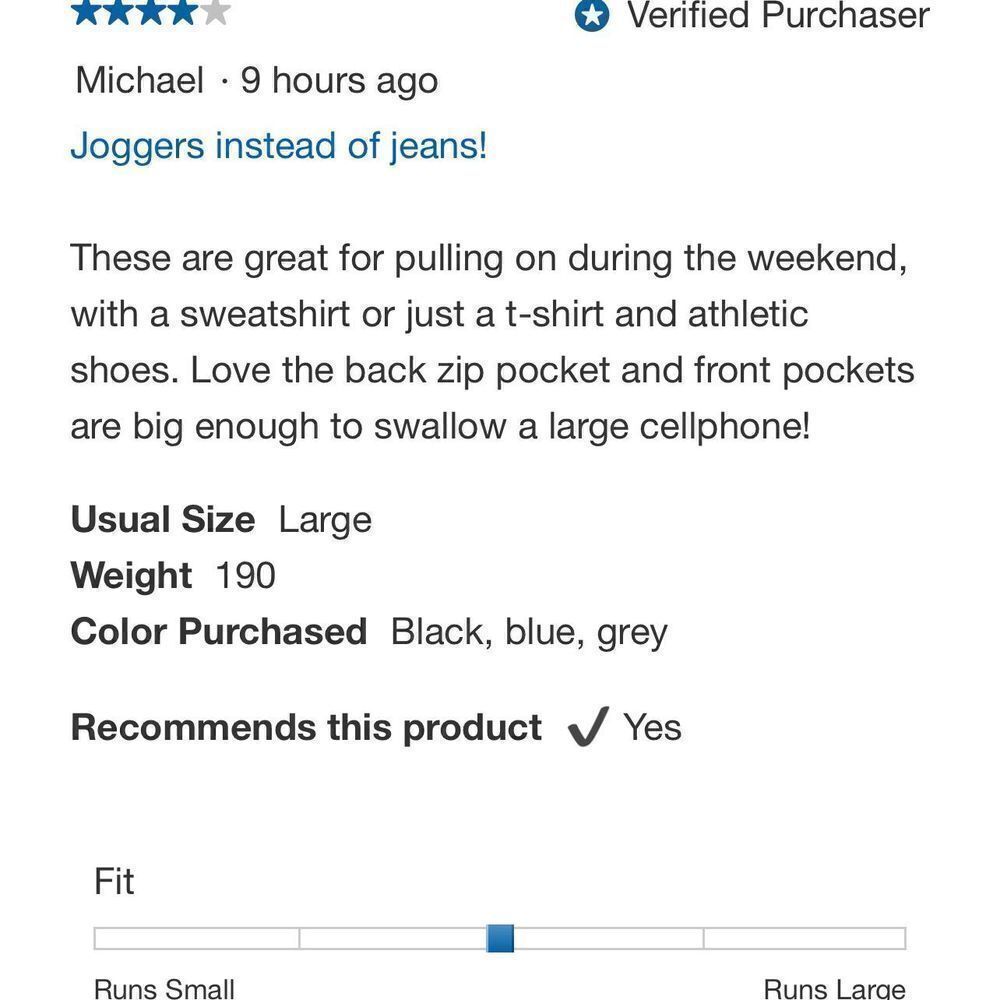Viewport: 1000px width, 1000px height.
Task: Click the Runs Small label
Action: [x=163, y=987]
